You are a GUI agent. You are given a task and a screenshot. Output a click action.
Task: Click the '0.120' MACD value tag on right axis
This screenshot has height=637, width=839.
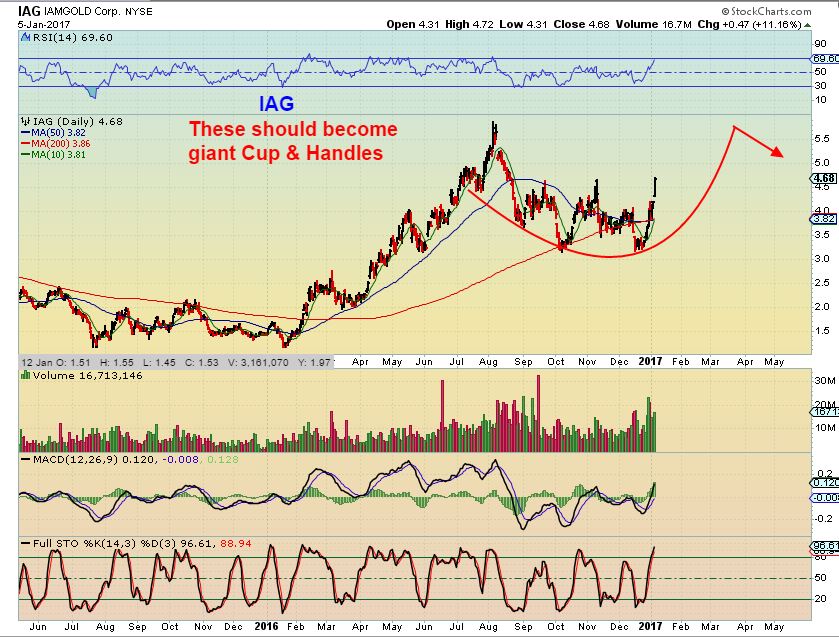coord(825,483)
